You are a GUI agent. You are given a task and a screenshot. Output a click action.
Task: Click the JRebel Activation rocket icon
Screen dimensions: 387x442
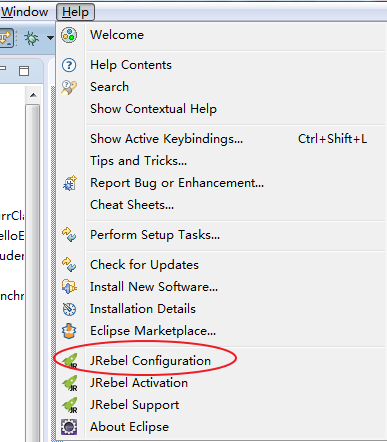click(70, 383)
